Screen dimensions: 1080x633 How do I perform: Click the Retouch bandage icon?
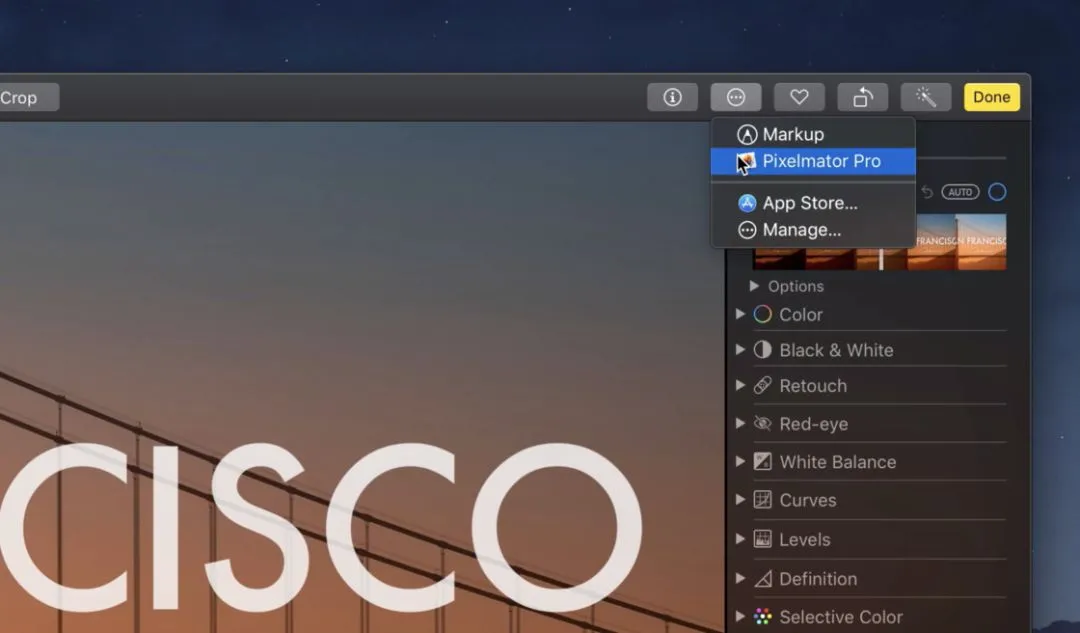pos(762,386)
